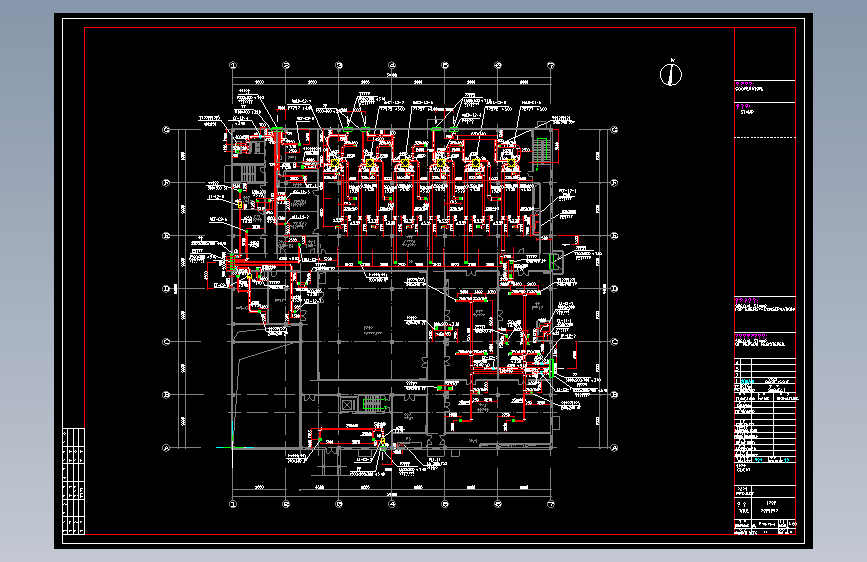Select the elevator shaft box with X
This screenshot has height=562, width=867.
(x=347, y=405)
